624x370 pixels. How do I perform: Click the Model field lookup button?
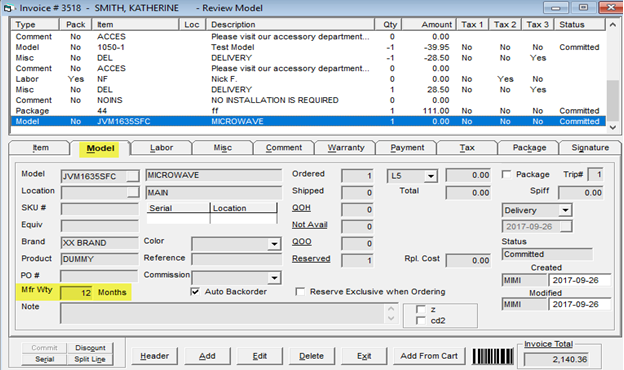click(x=133, y=176)
